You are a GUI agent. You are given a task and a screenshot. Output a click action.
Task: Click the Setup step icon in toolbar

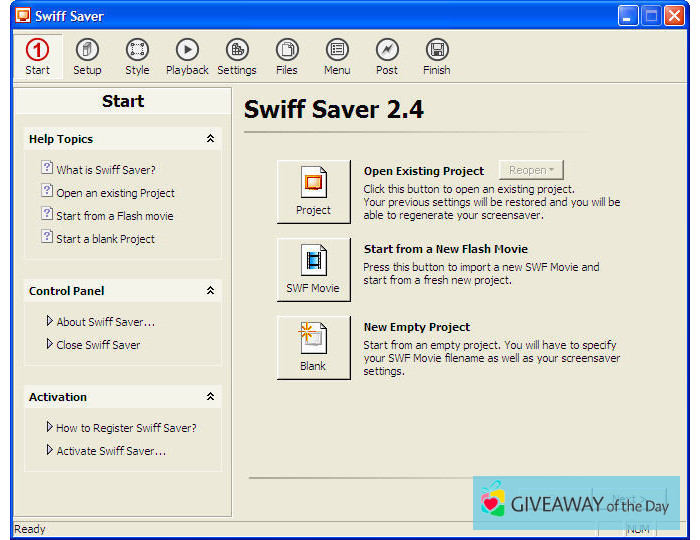(87, 56)
